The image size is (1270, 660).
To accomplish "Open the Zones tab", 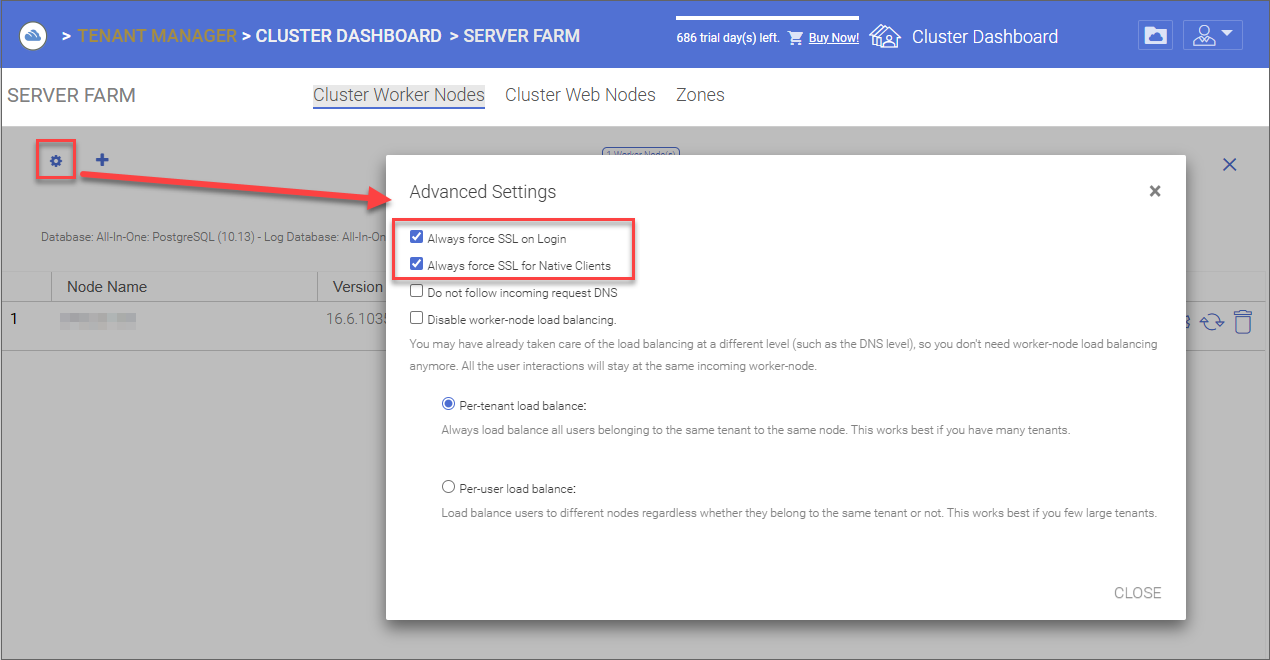I will point(700,95).
